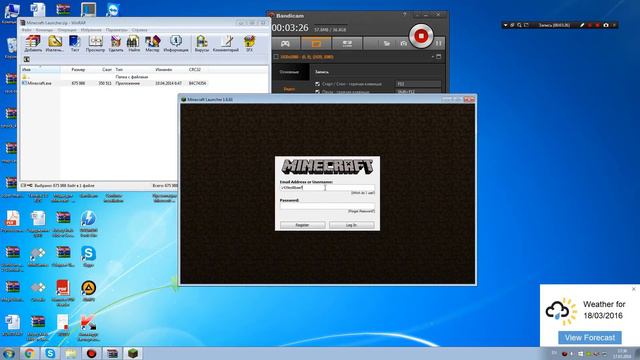This screenshot has height=360, width=640.
Task: Open the Операции menu in WinRAR
Action: 67,30
